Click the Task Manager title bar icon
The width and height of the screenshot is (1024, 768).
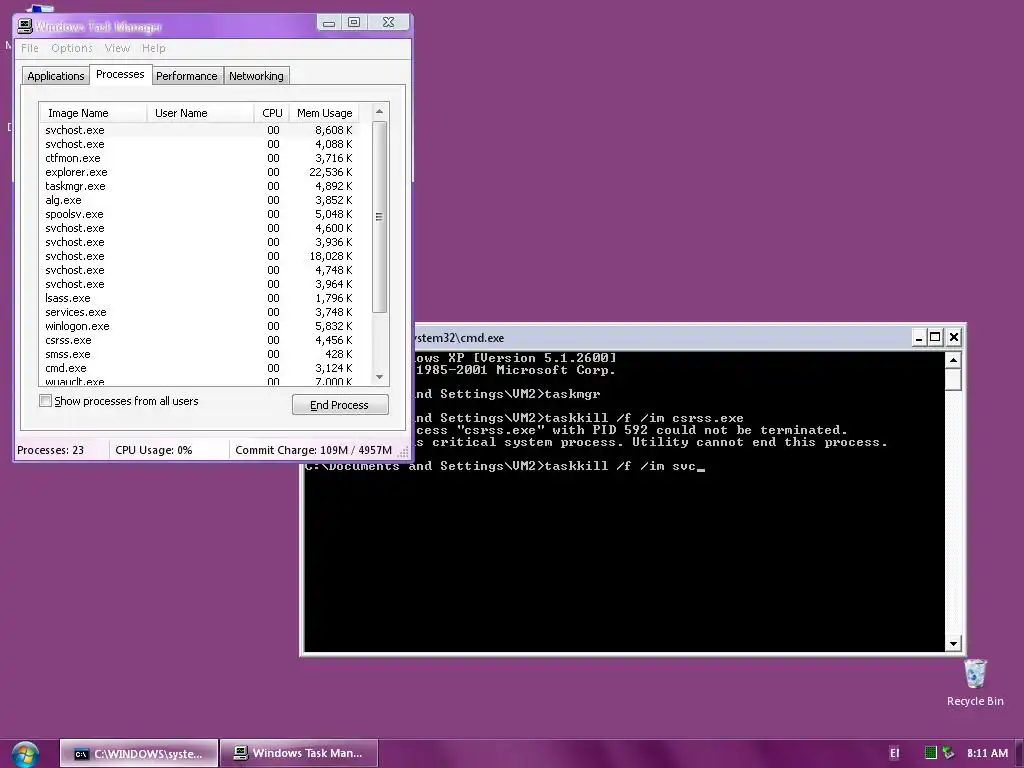tap(25, 26)
